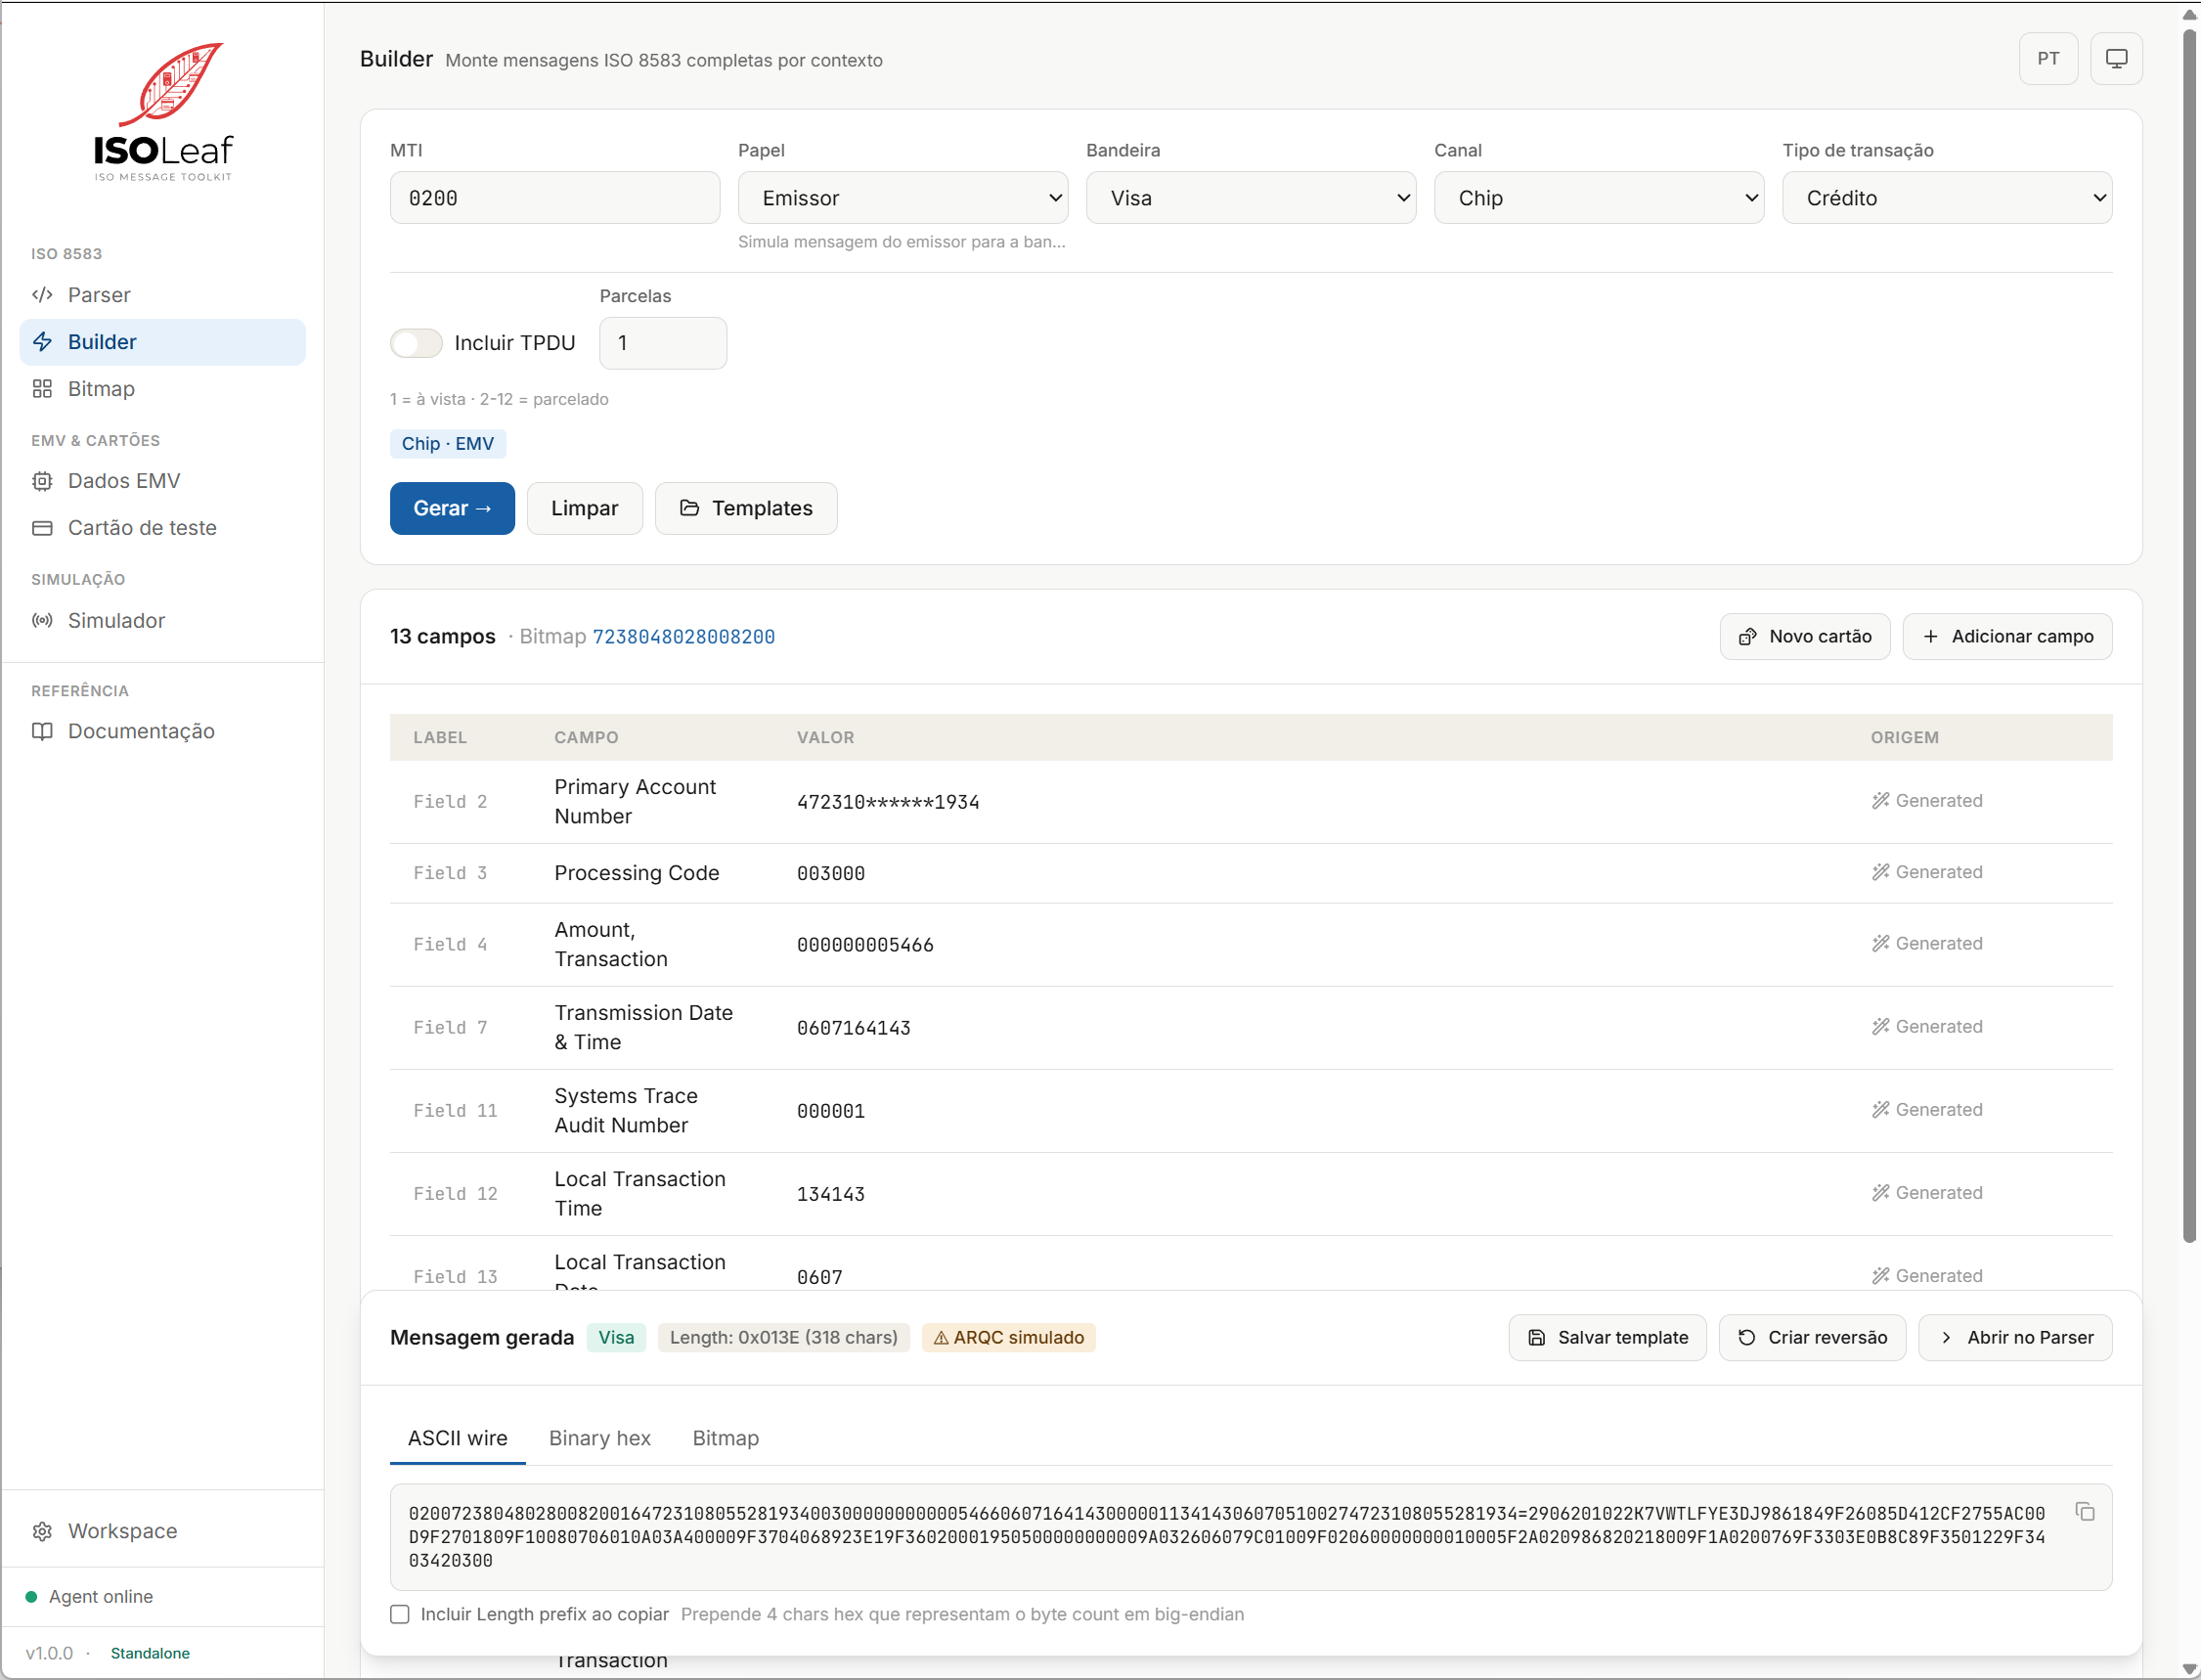
Task: Click the Bitmap grid icon
Action: coord(42,389)
